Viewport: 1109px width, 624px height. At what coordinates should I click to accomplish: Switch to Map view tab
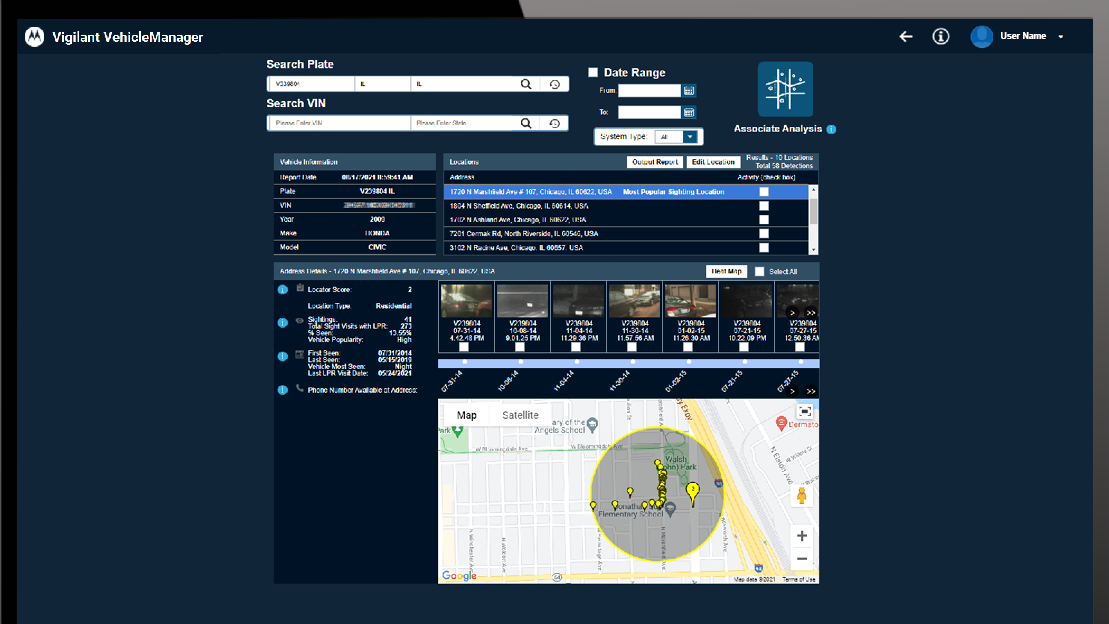tap(466, 415)
